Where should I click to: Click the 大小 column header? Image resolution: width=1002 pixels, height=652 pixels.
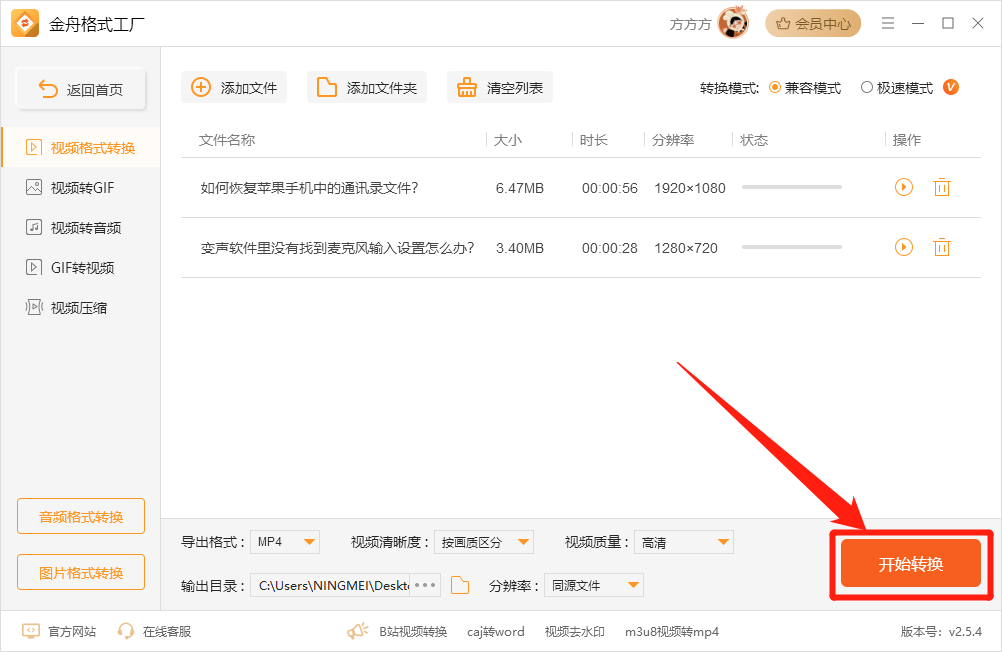[x=508, y=140]
